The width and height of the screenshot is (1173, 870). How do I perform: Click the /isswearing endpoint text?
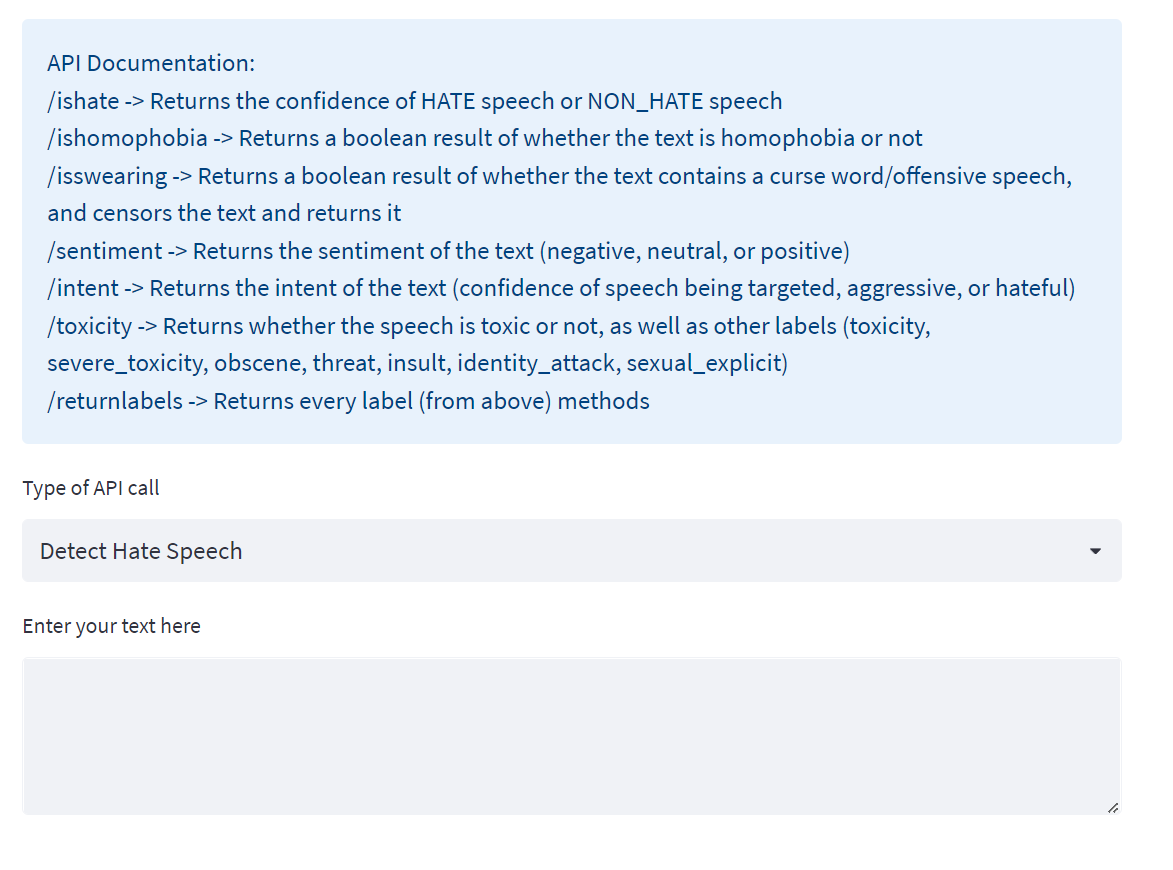[x=107, y=176]
